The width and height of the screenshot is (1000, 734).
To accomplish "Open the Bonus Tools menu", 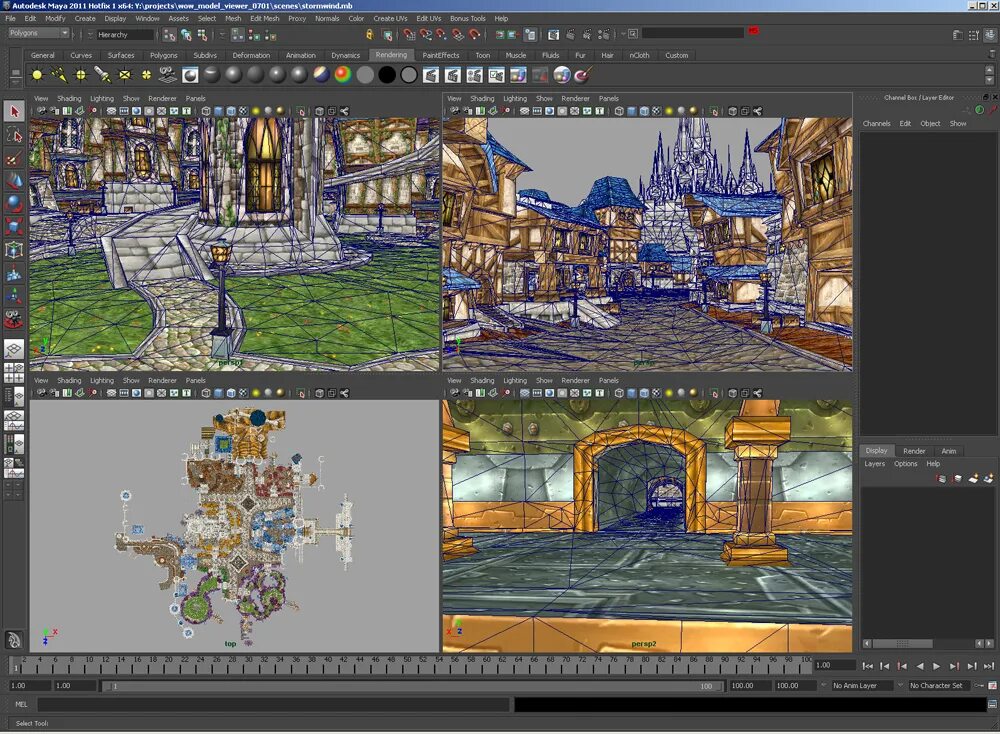I will 467,18.
